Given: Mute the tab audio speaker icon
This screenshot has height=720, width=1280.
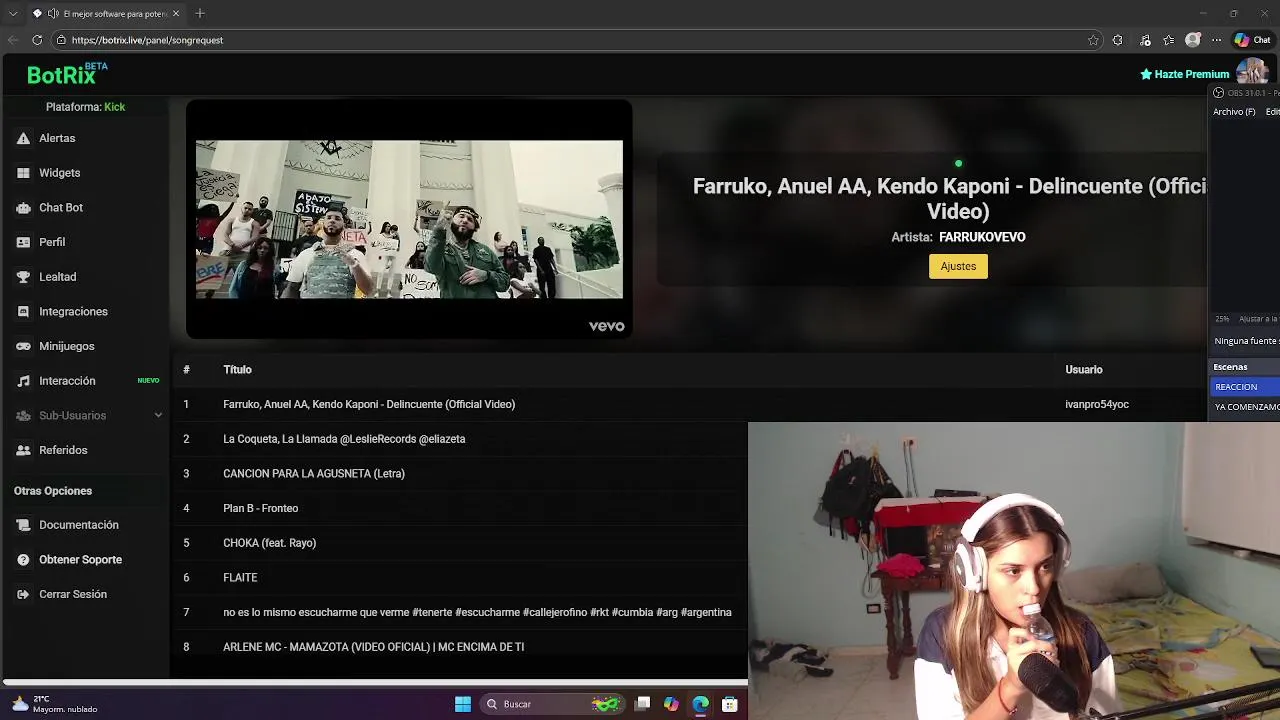Looking at the screenshot, I should [x=52, y=14].
